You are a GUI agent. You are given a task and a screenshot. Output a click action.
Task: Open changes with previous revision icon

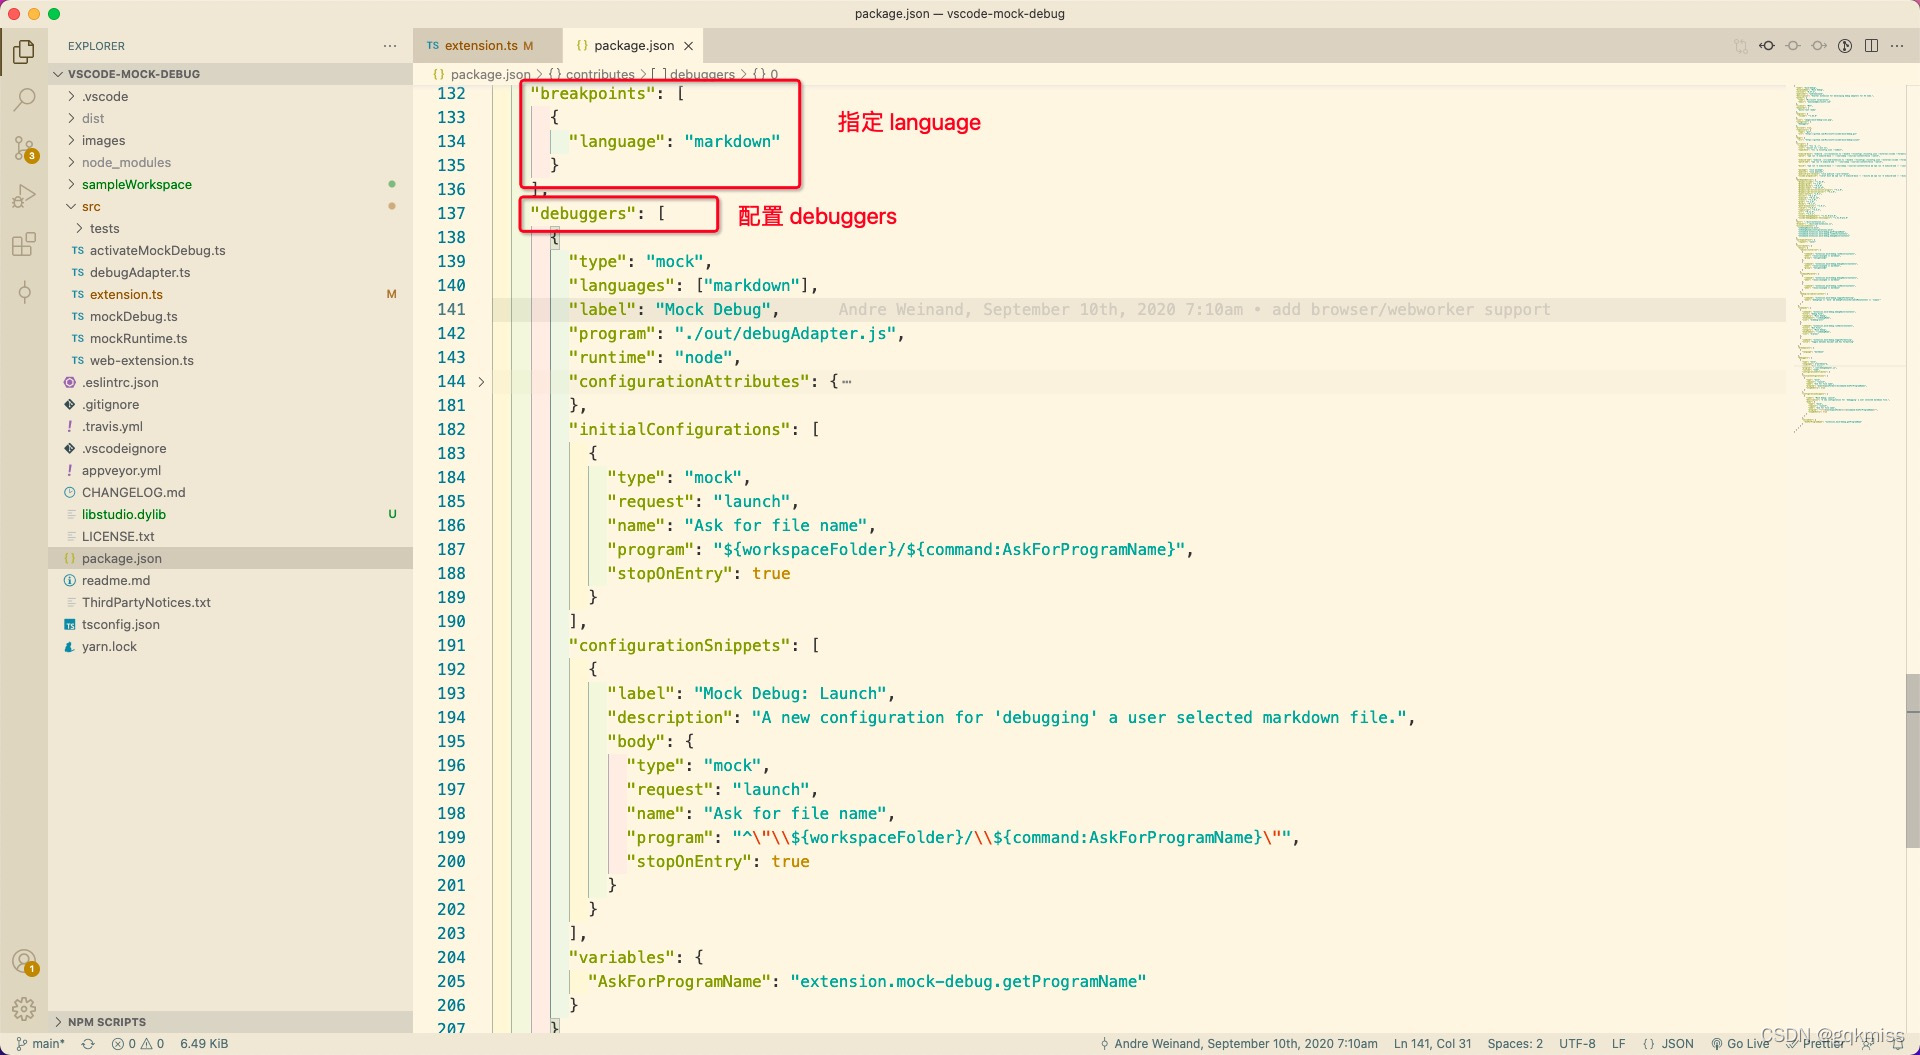1767,46
